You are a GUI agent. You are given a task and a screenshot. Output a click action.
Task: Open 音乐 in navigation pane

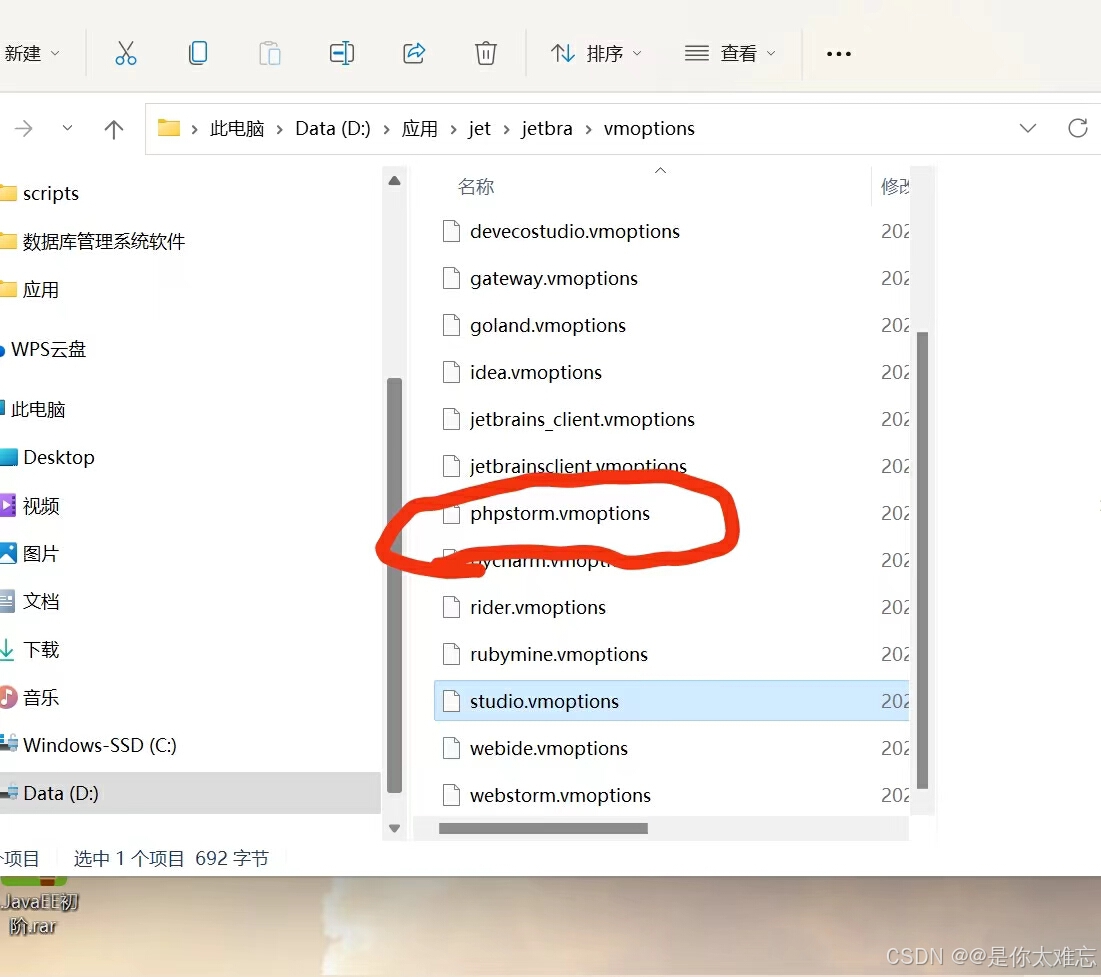[30, 697]
